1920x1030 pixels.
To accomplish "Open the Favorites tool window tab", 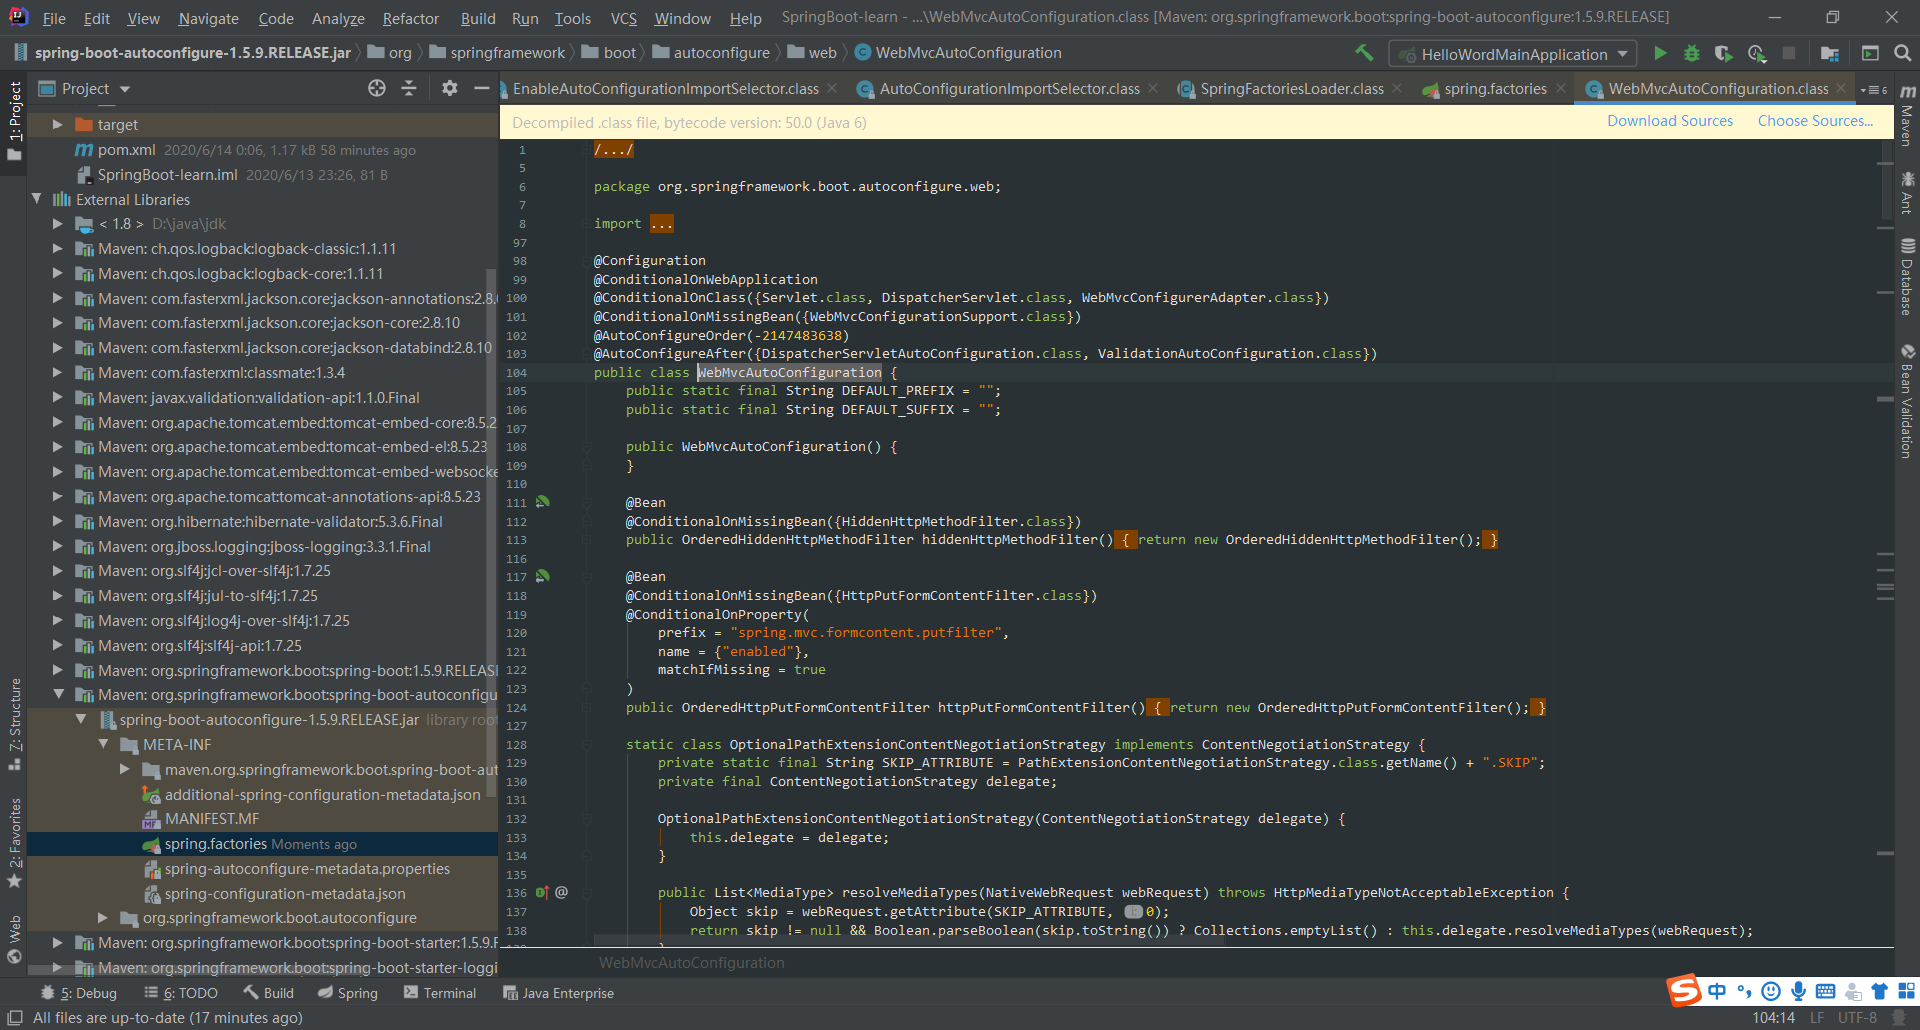I will pyautogui.click(x=15, y=842).
